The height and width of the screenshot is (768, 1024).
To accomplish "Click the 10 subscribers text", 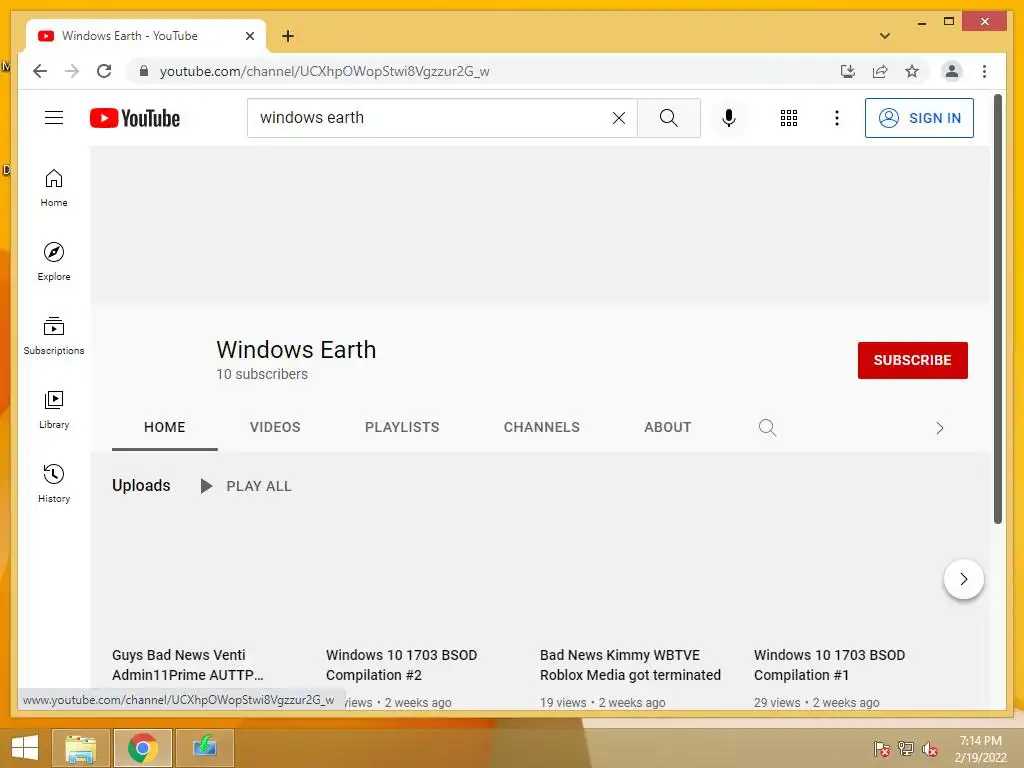I will pyautogui.click(x=262, y=374).
